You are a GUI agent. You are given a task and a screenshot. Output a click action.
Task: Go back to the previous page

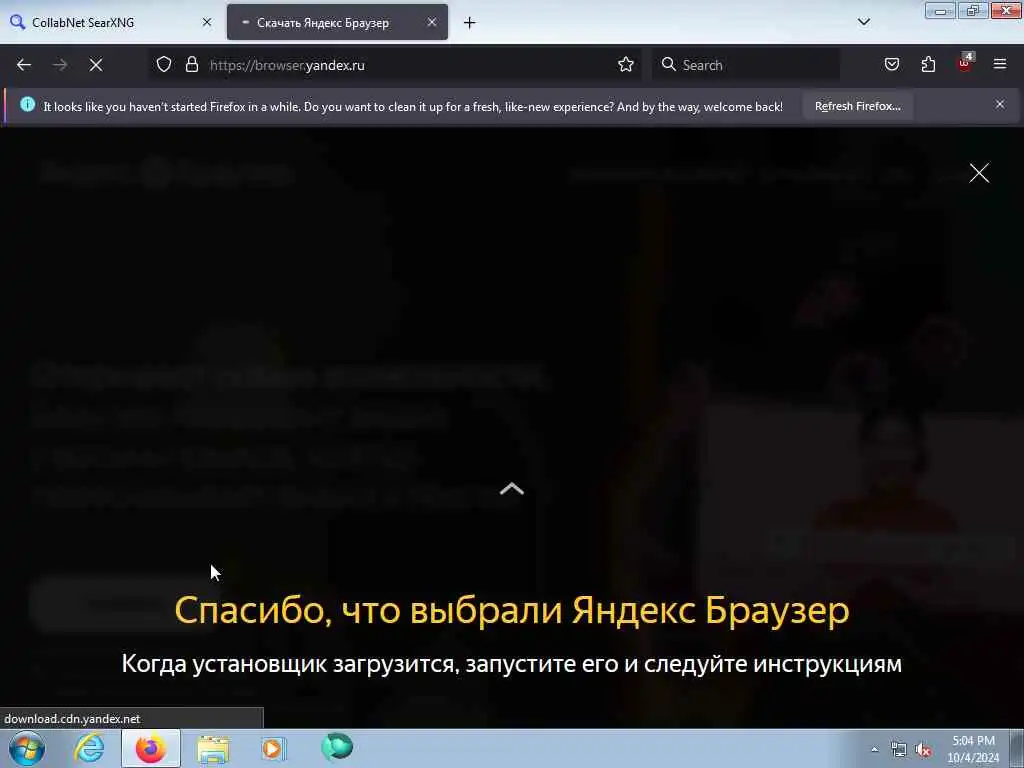pyautogui.click(x=24, y=65)
